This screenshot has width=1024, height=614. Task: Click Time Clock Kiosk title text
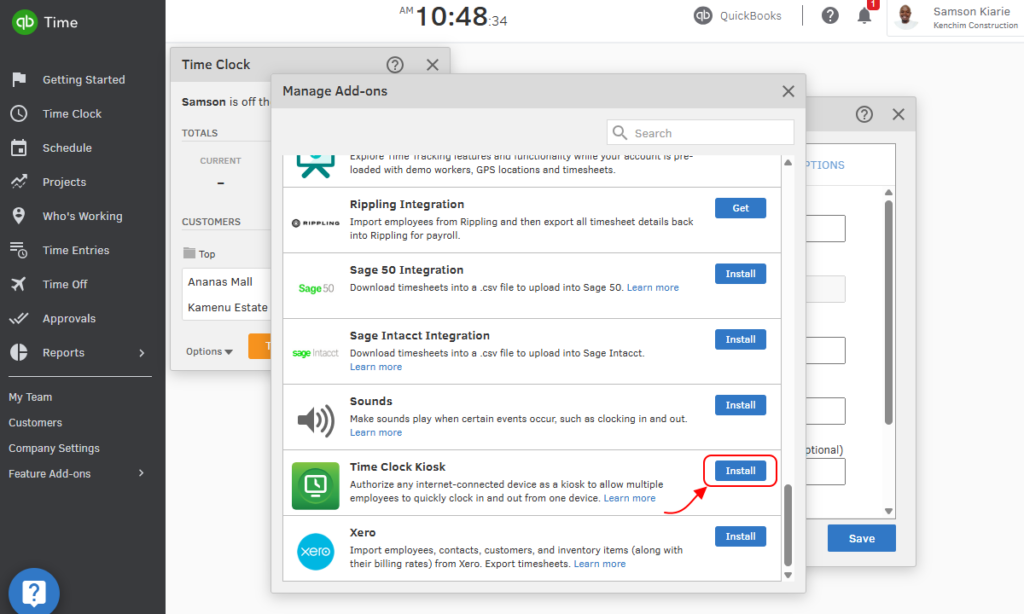[x=397, y=466]
